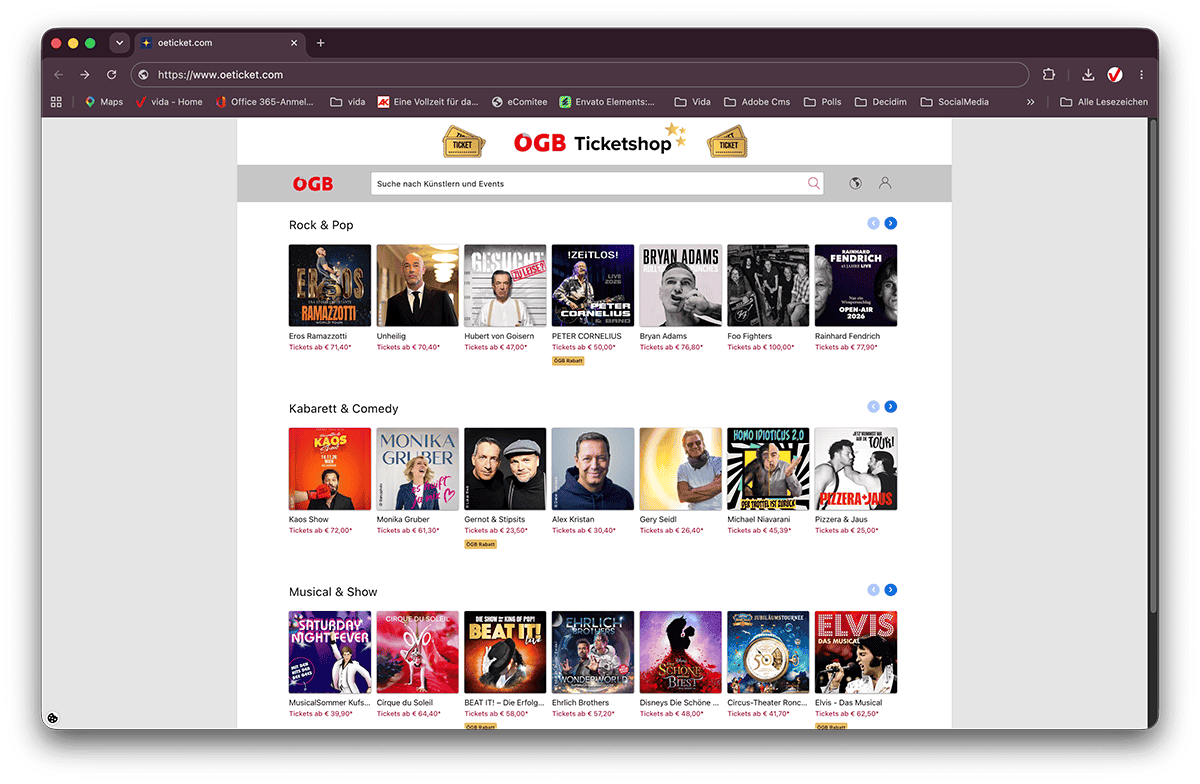Open the Hubert von Goisern thumbnail

click(505, 285)
